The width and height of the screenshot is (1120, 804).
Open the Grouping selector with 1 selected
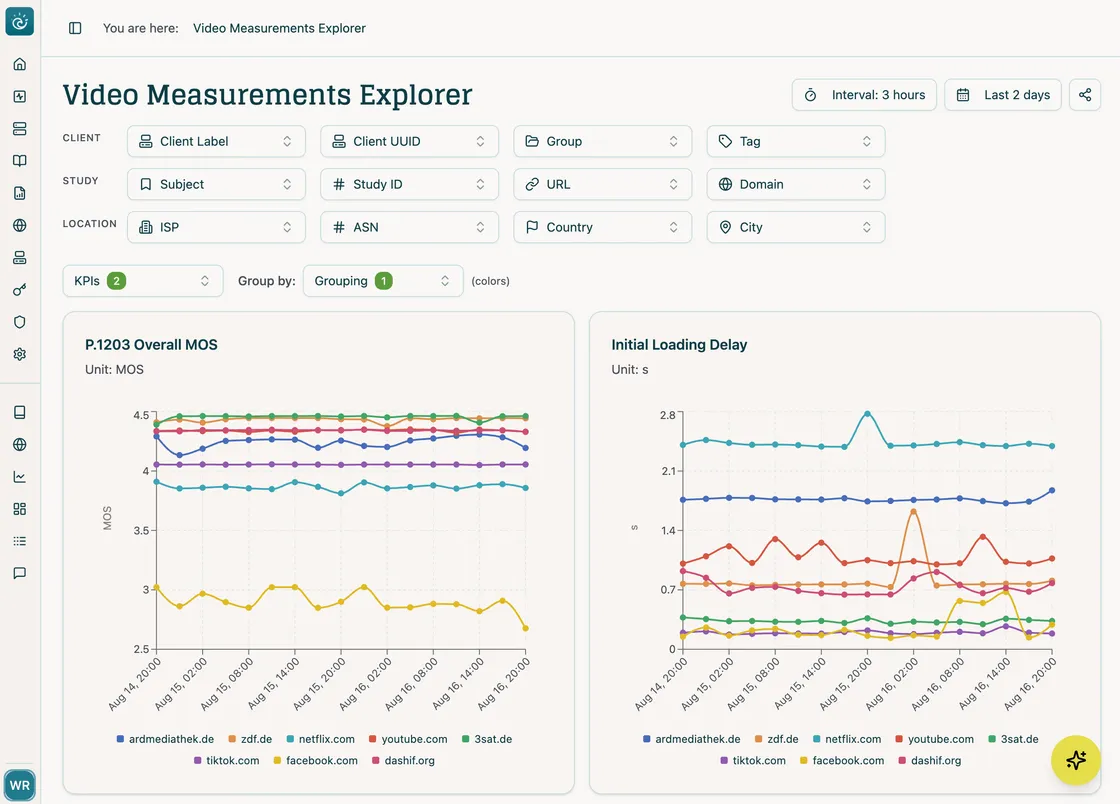point(383,281)
